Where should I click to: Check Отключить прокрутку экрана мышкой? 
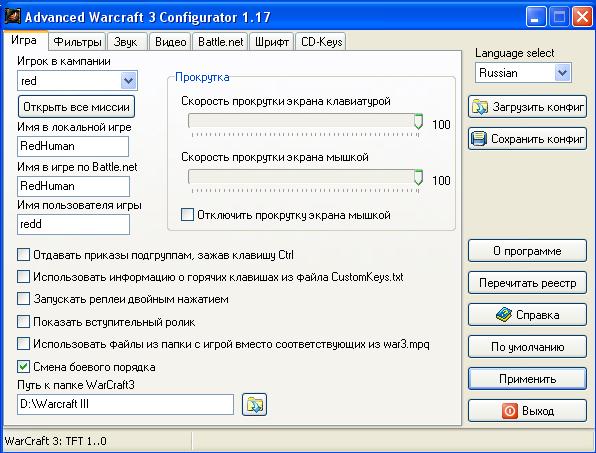pyautogui.click(x=187, y=215)
